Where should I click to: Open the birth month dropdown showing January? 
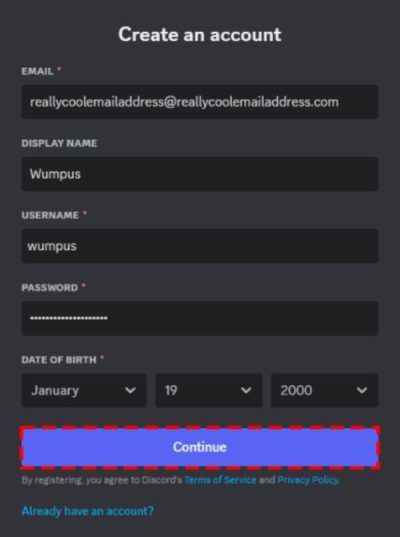click(x=84, y=390)
